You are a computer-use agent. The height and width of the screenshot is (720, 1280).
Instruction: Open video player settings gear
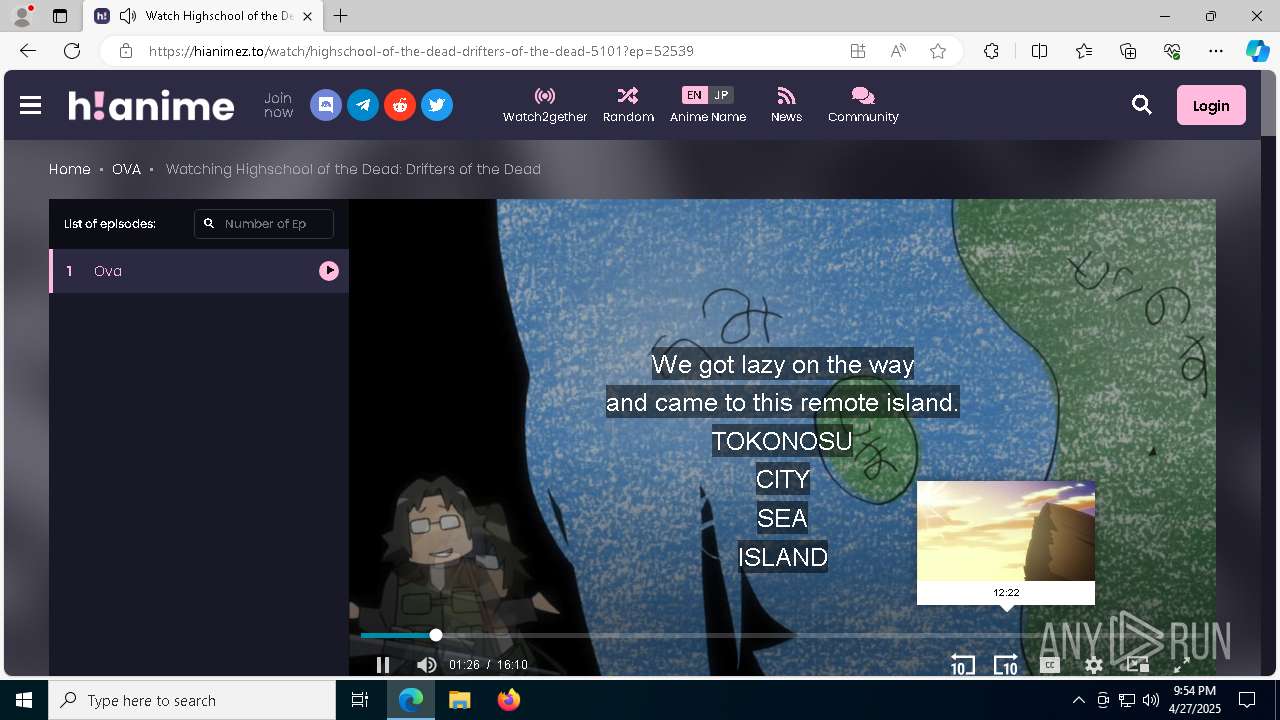(x=1094, y=665)
